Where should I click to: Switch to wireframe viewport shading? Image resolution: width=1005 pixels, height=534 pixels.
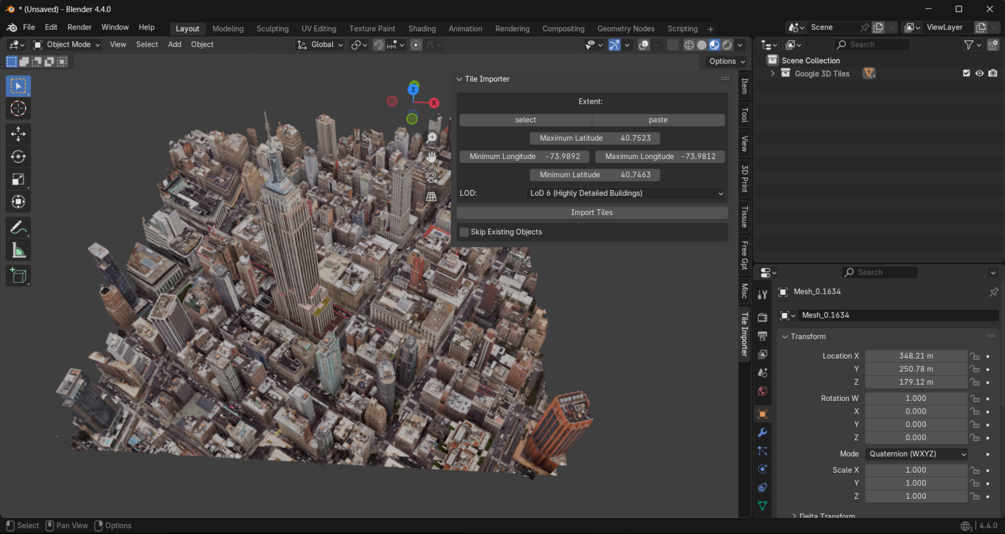[x=689, y=45]
